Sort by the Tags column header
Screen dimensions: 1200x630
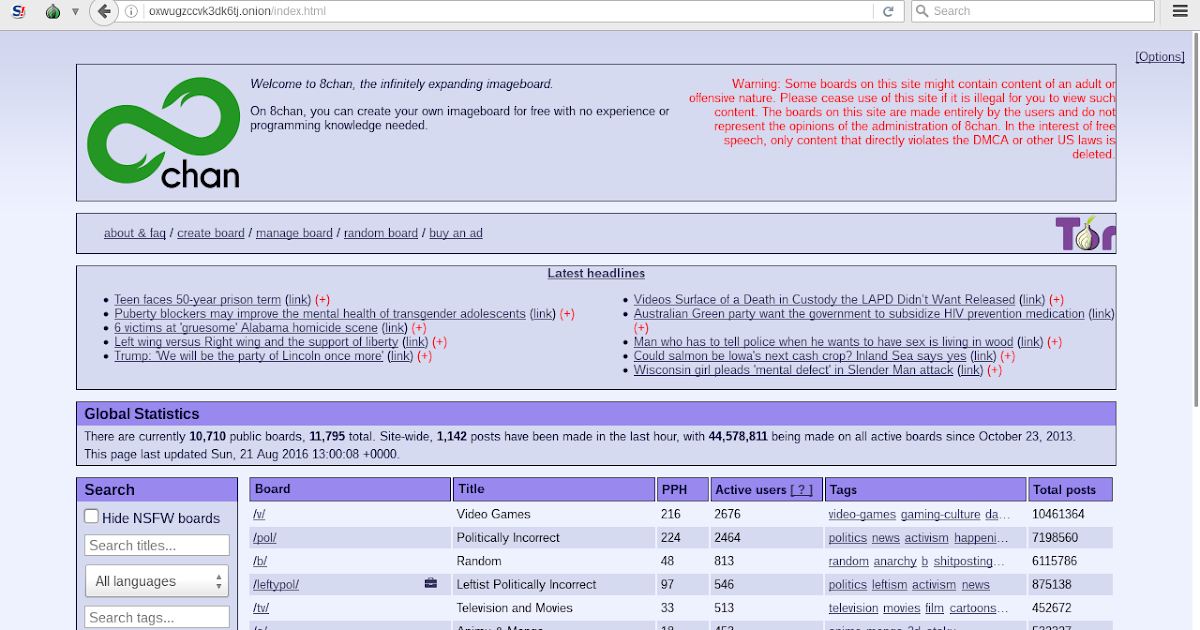click(x=925, y=489)
